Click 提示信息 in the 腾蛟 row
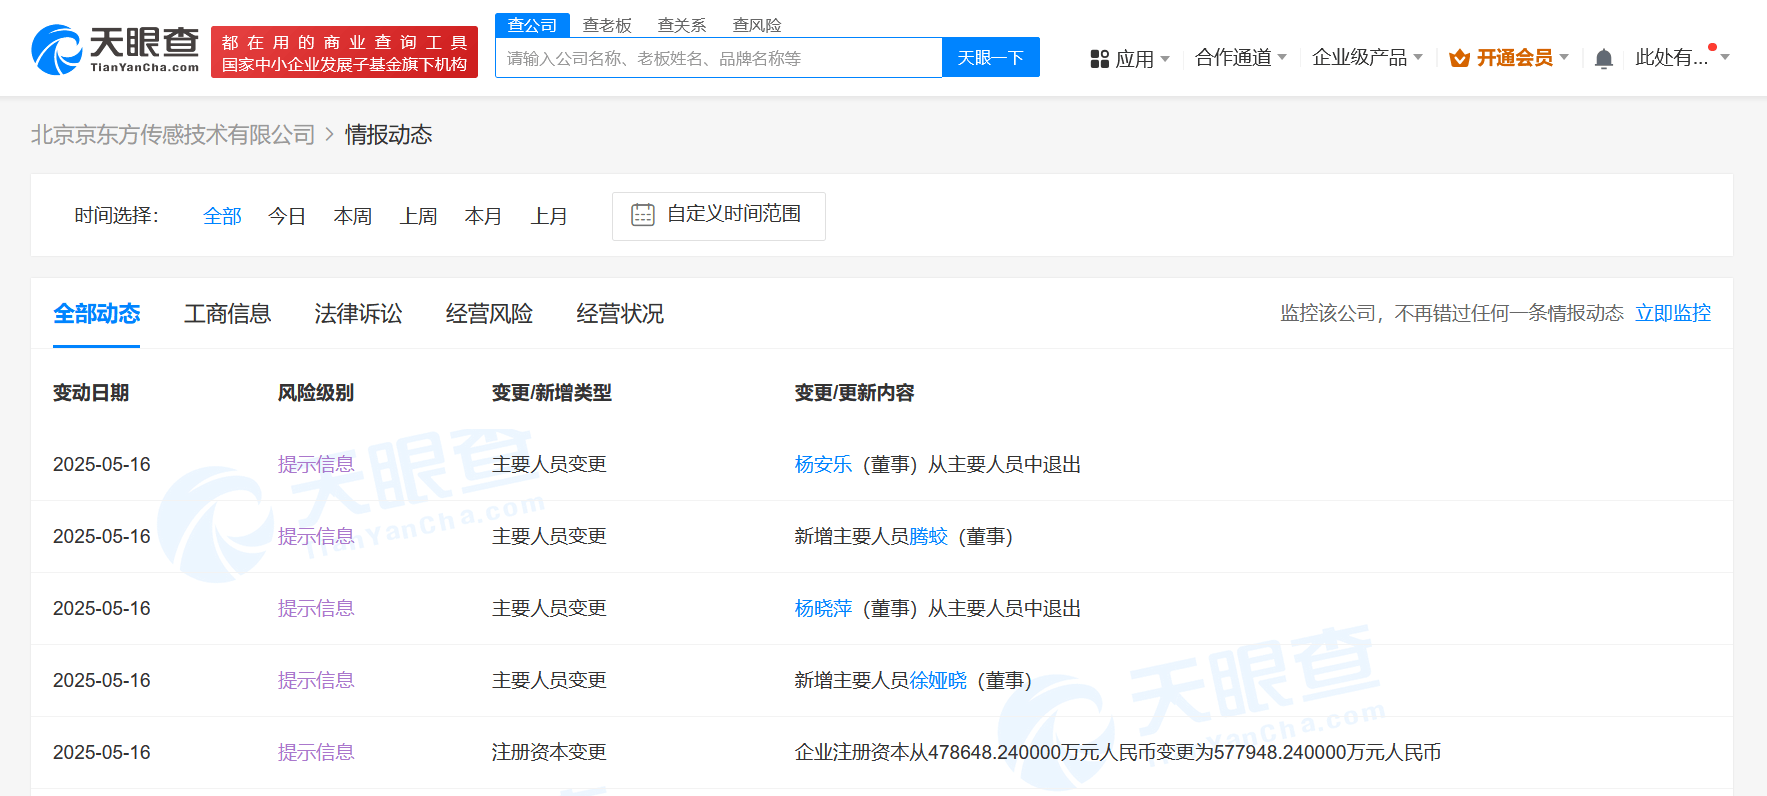The image size is (1767, 796). [316, 536]
